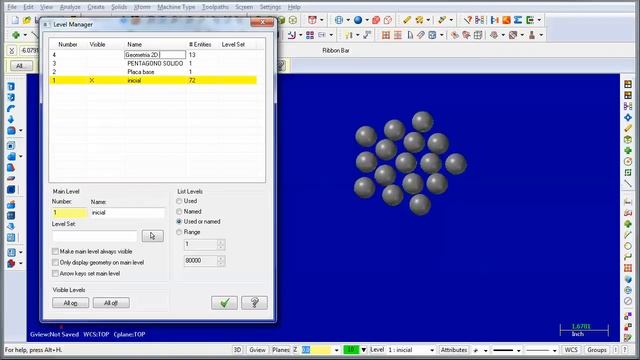Open the Machine Type menu
Image resolution: width=640 pixels, height=360 pixels.
point(176,7)
